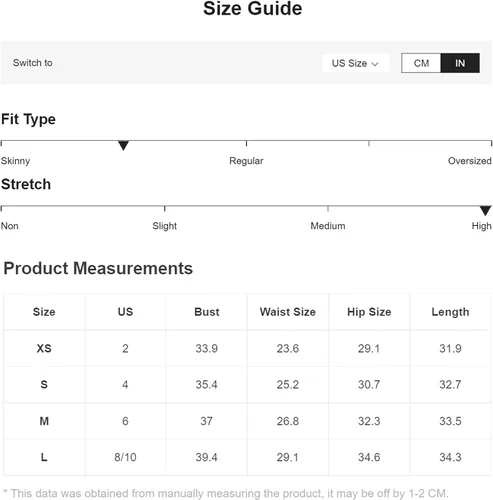Screen dimensions: 493x500
Task: Click waist value 25.2
Action: click(x=288, y=385)
